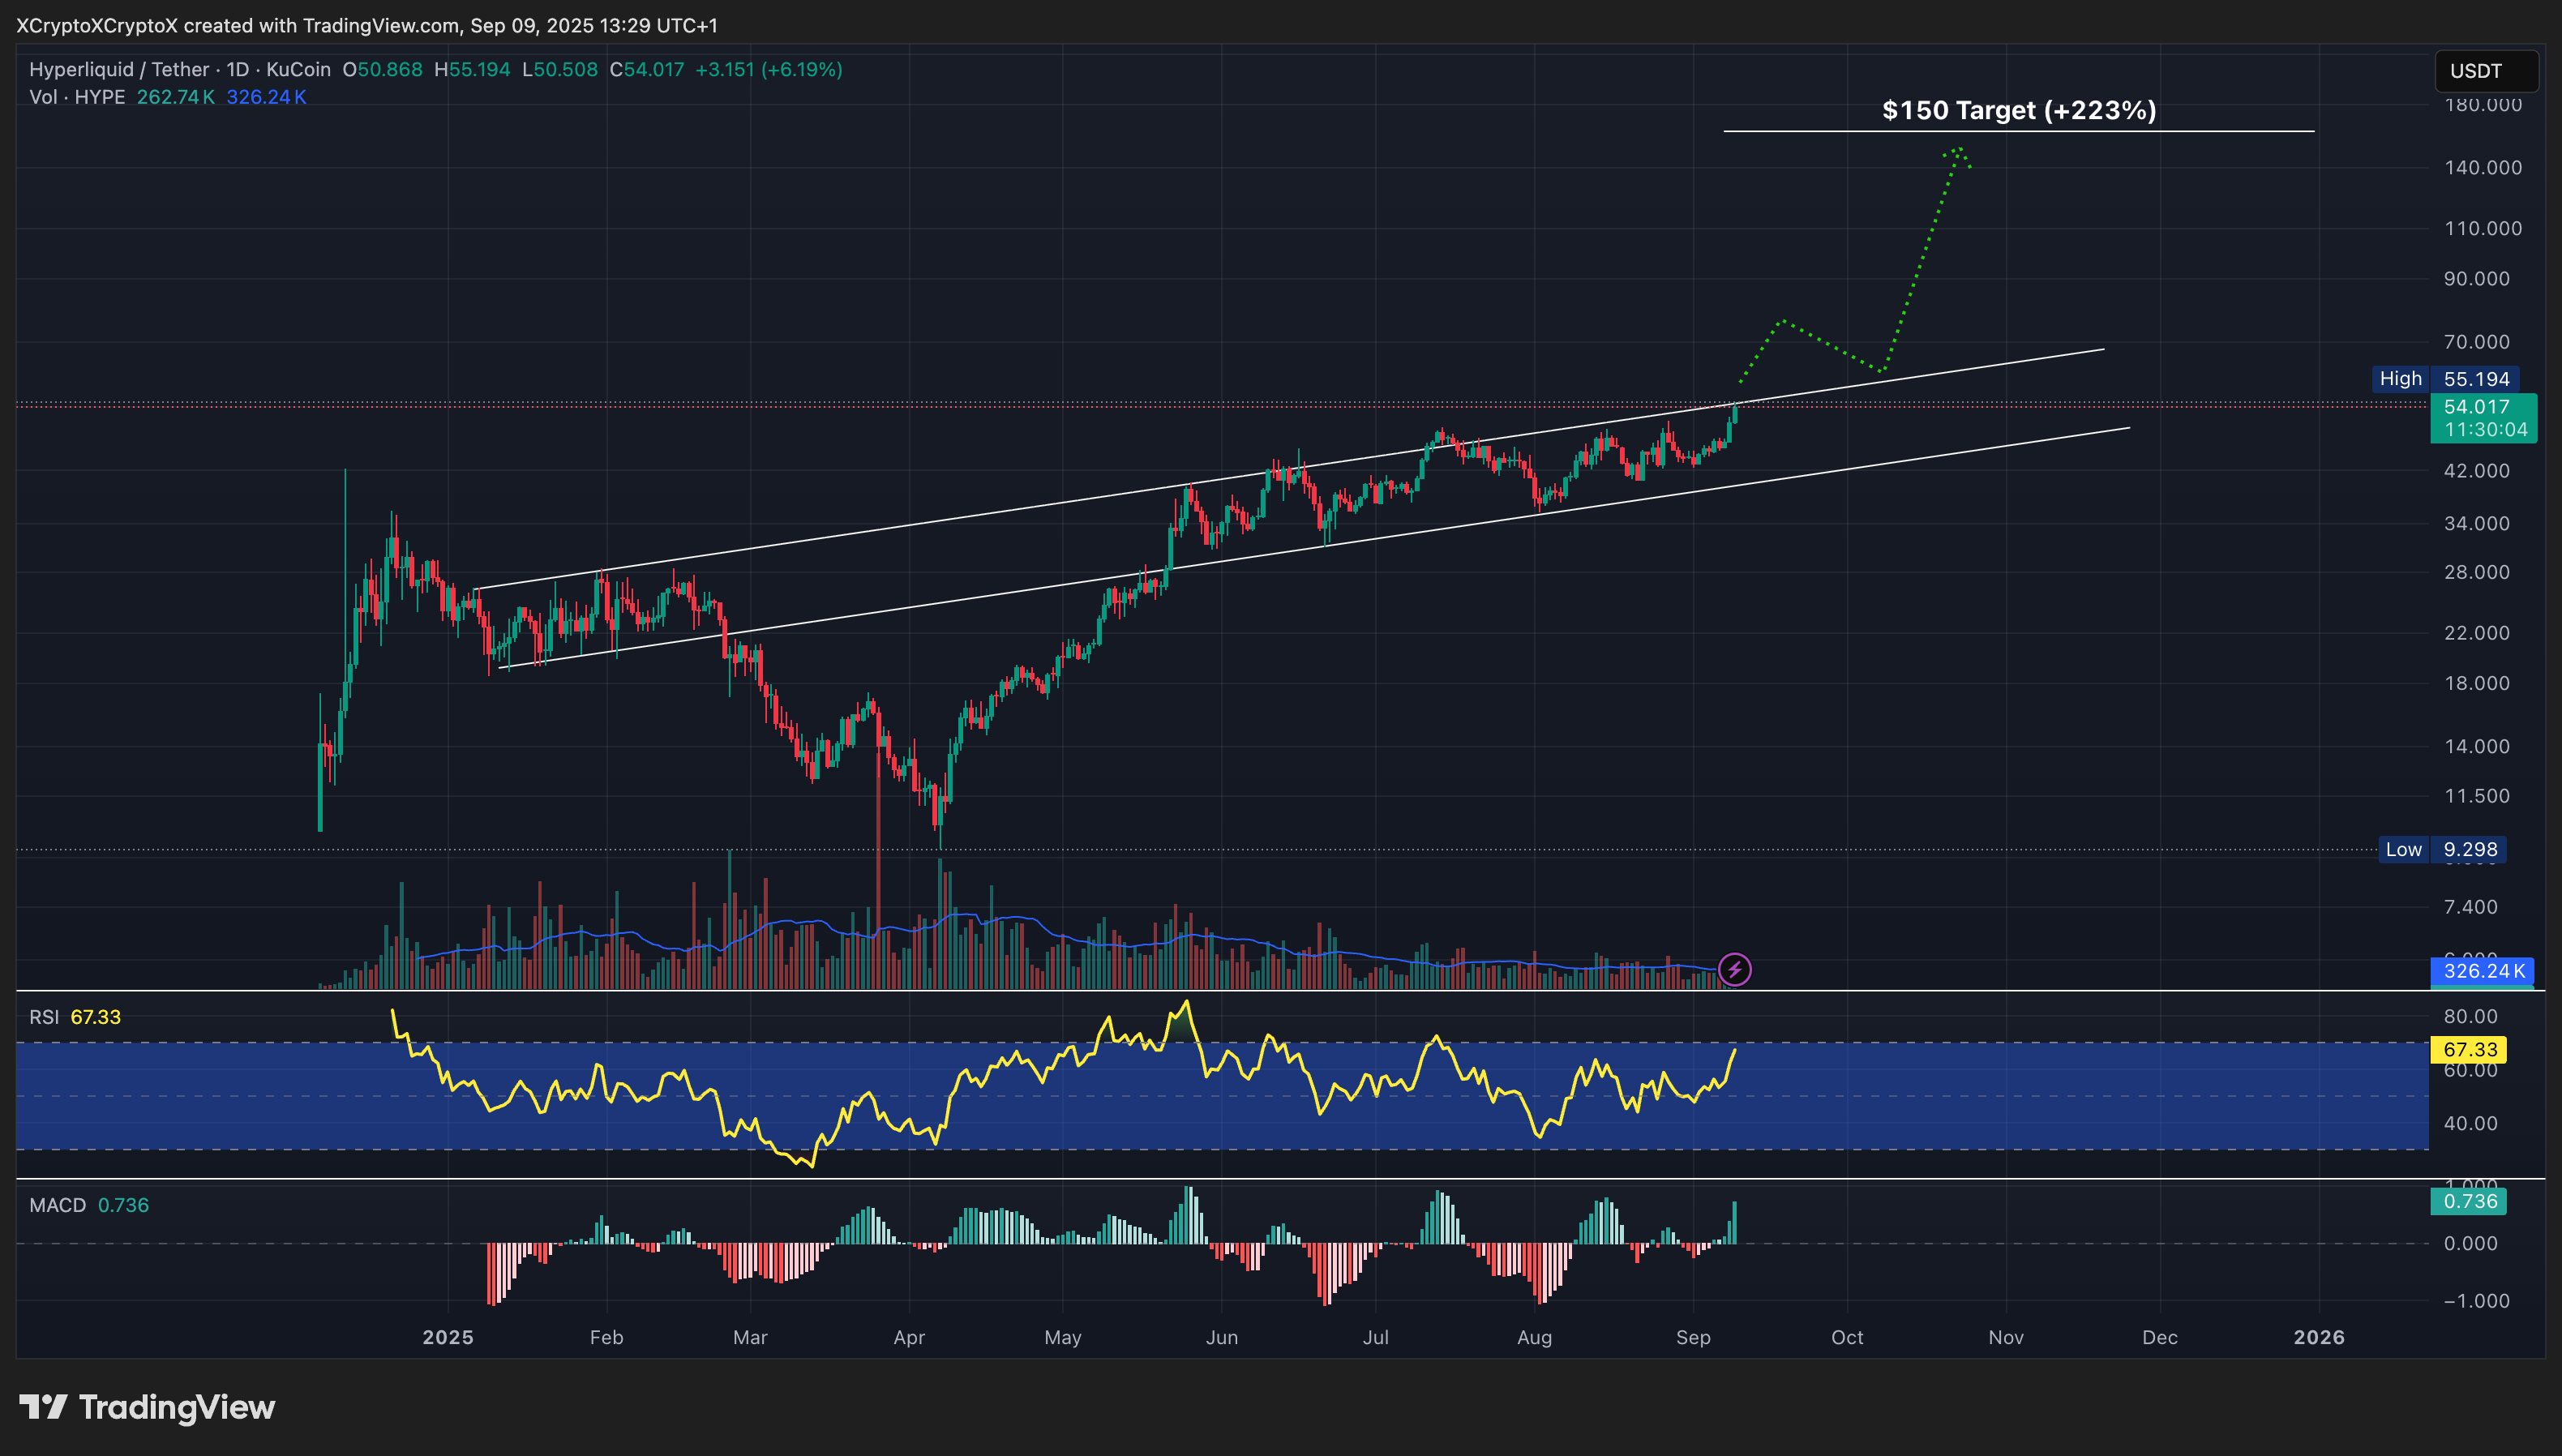Click the blue 326.24K volume value badge
Screen dimensions: 2562x1456
(x=2484, y=972)
